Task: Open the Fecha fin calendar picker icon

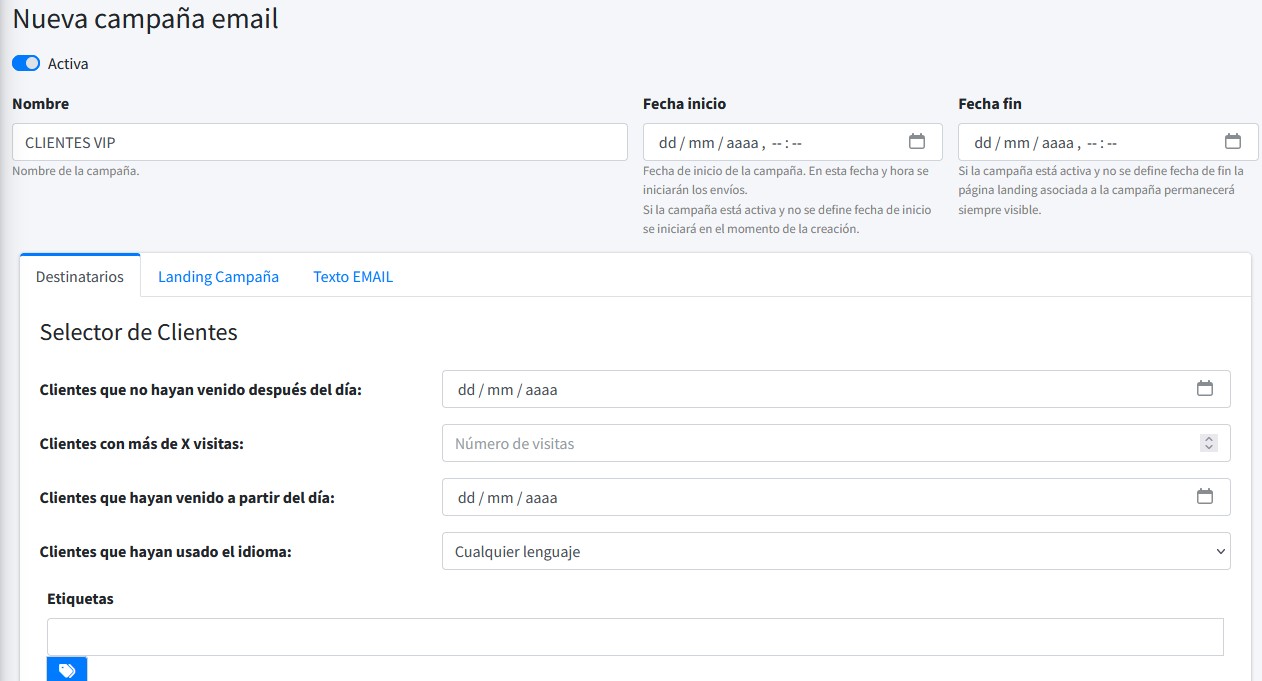Action: [x=1232, y=141]
